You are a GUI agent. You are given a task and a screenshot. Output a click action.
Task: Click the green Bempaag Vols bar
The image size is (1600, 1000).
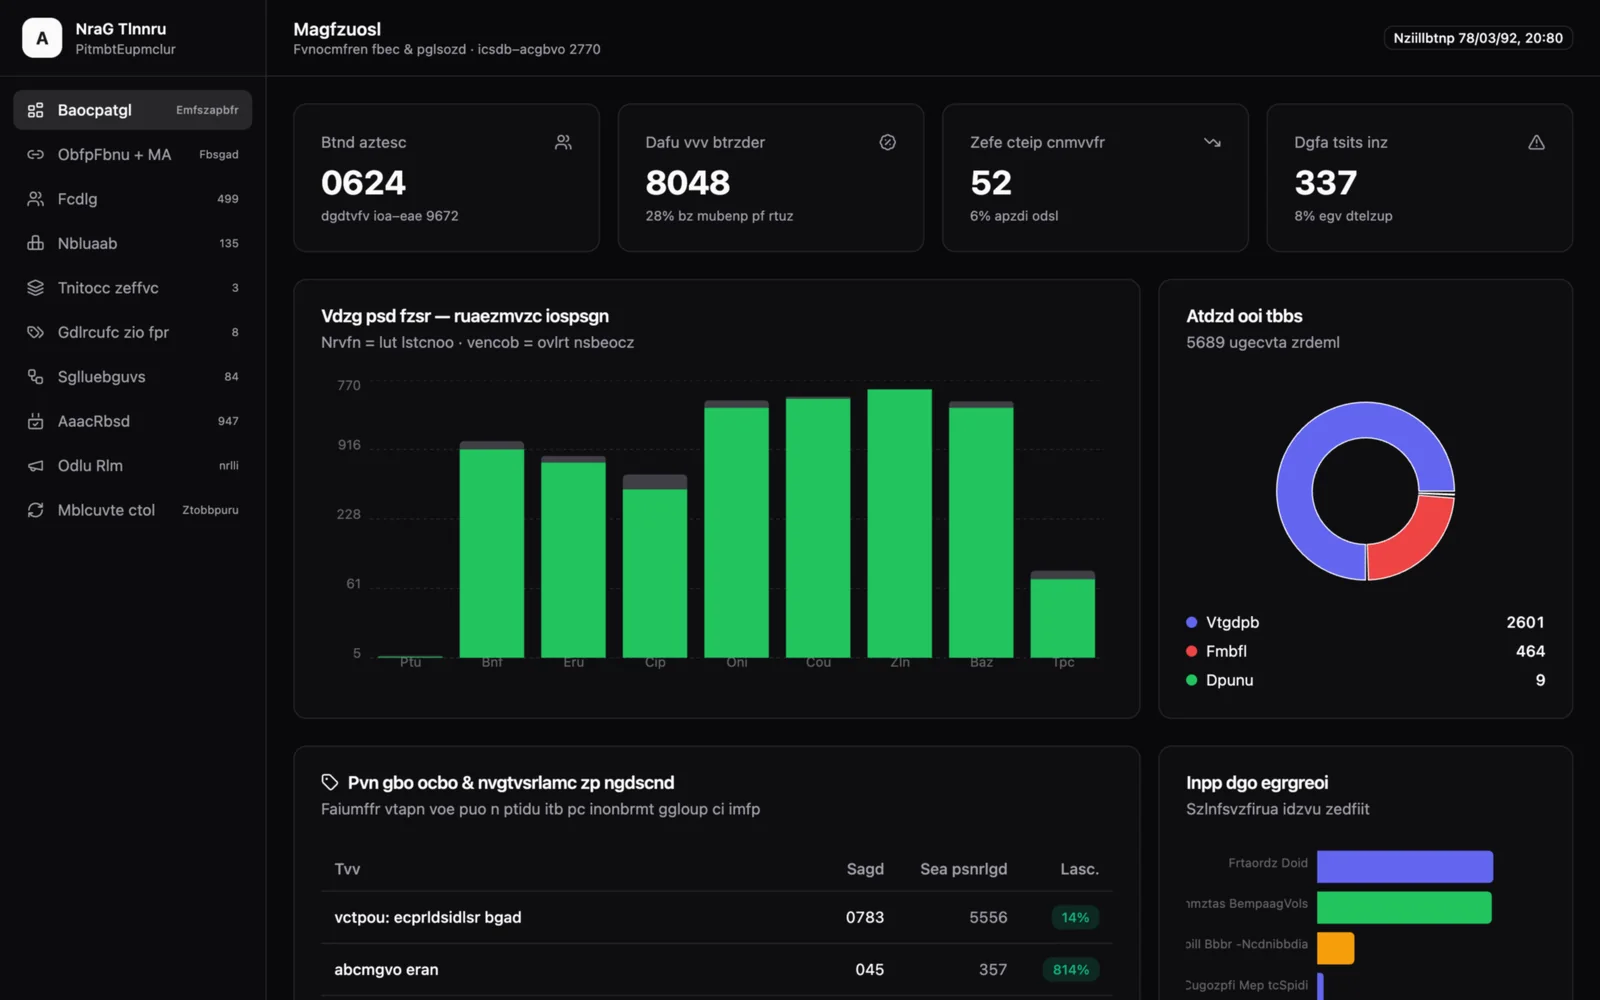pyautogui.click(x=1404, y=907)
